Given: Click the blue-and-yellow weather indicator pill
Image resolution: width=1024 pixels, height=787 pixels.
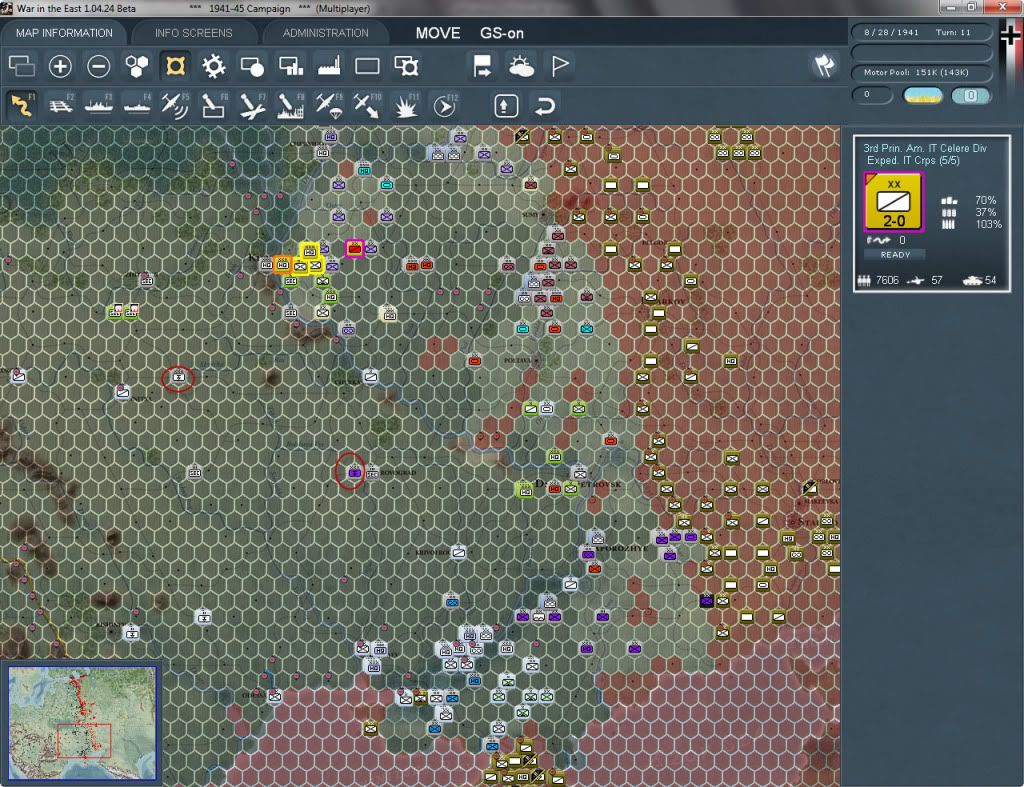Looking at the screenshot, I should [x=922, y=95].
